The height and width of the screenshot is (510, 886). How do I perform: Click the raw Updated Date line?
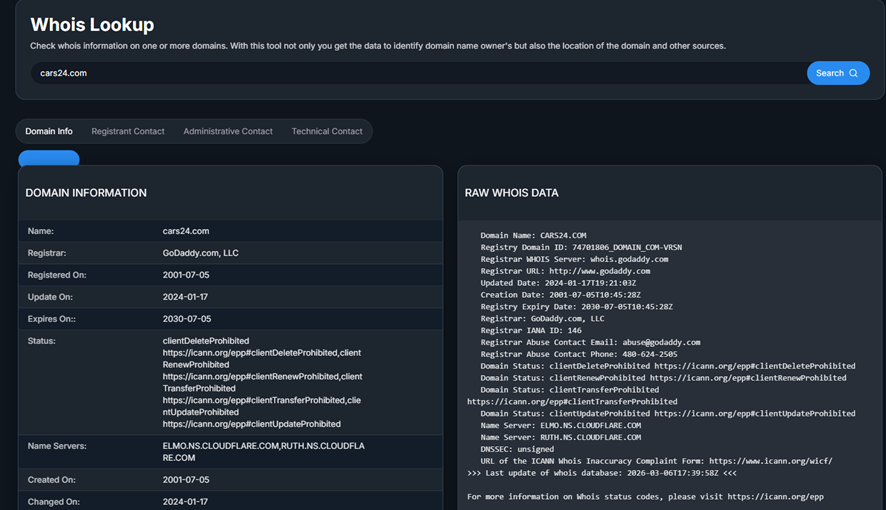pyautogui.click(x=558, y=283)
